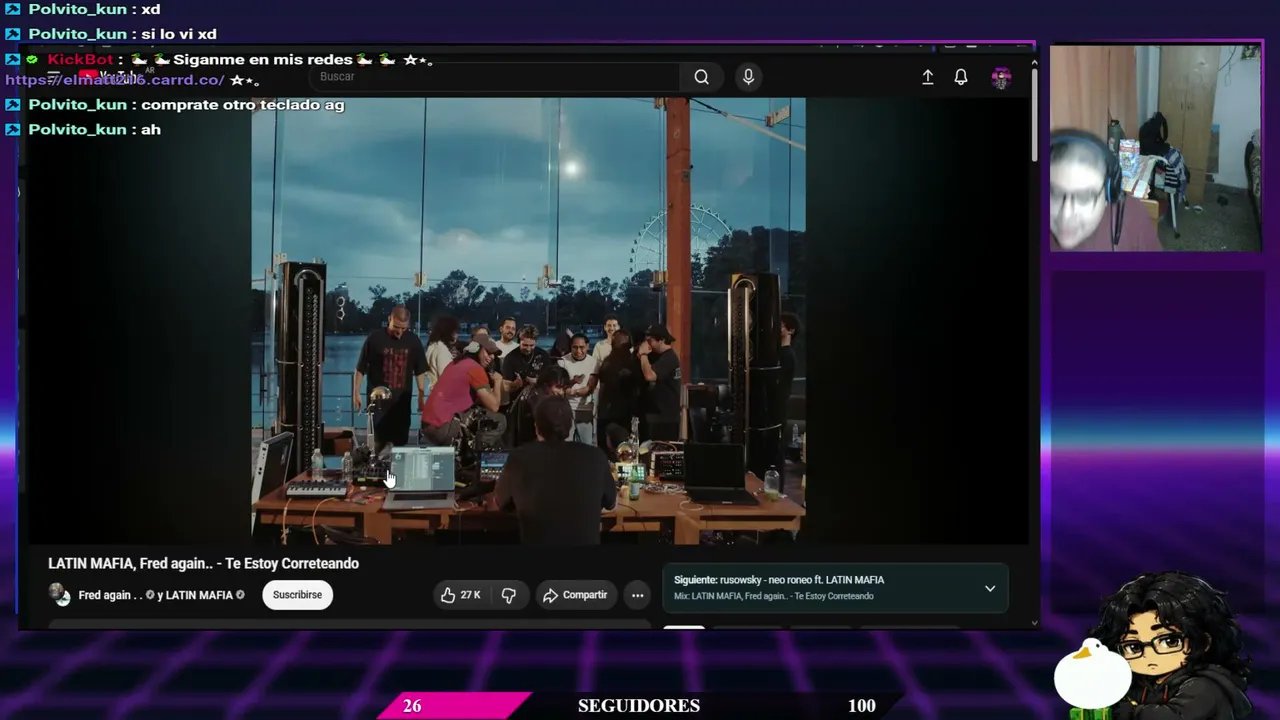
Task: Click the streamer webcam feed
Action: 1155,147
